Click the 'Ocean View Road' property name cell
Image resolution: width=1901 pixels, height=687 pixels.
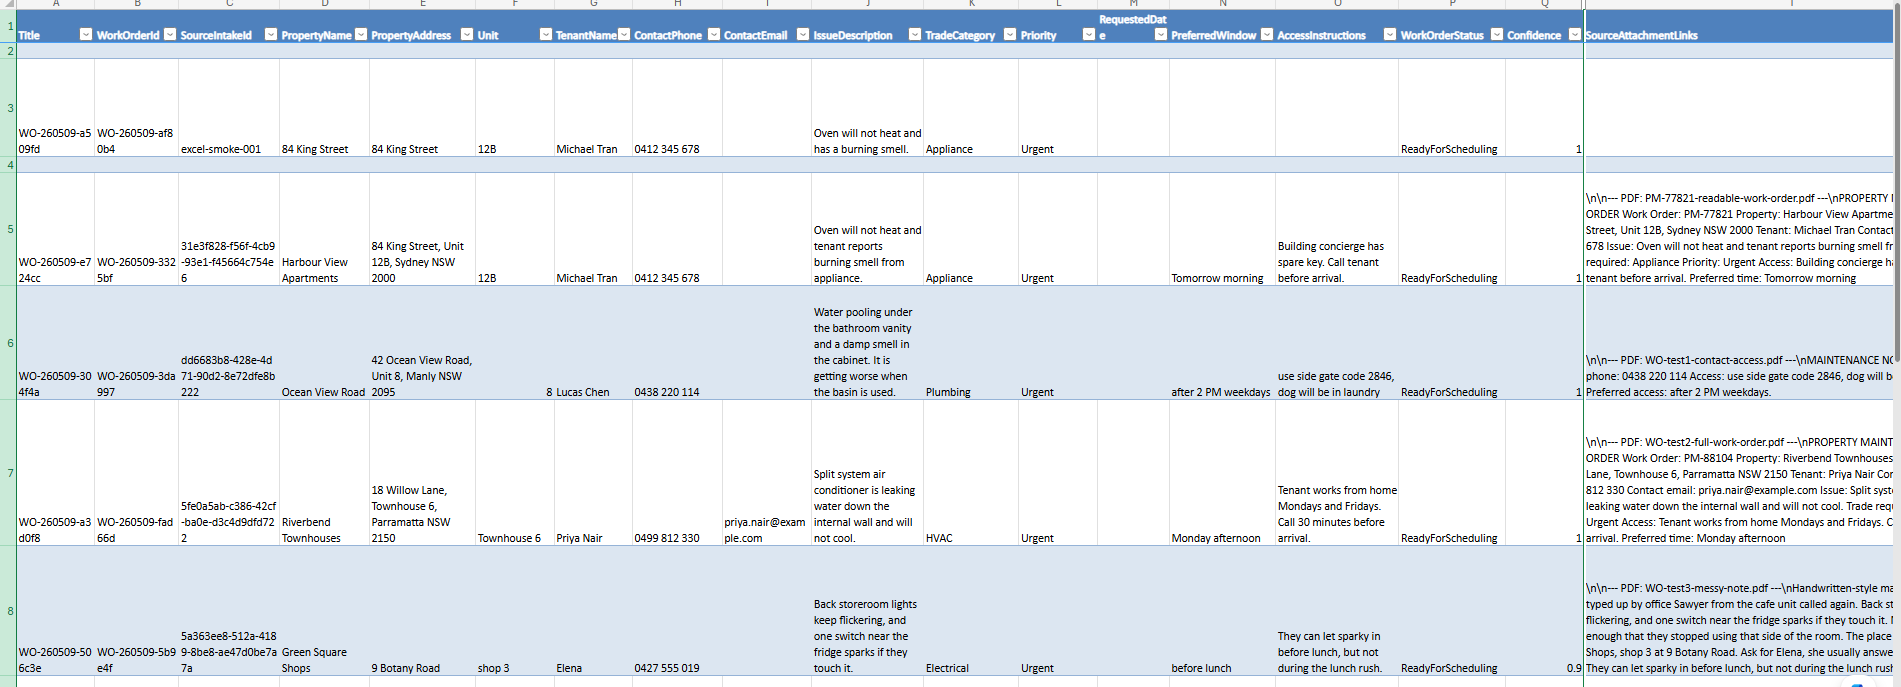click(x=324, y=343)
